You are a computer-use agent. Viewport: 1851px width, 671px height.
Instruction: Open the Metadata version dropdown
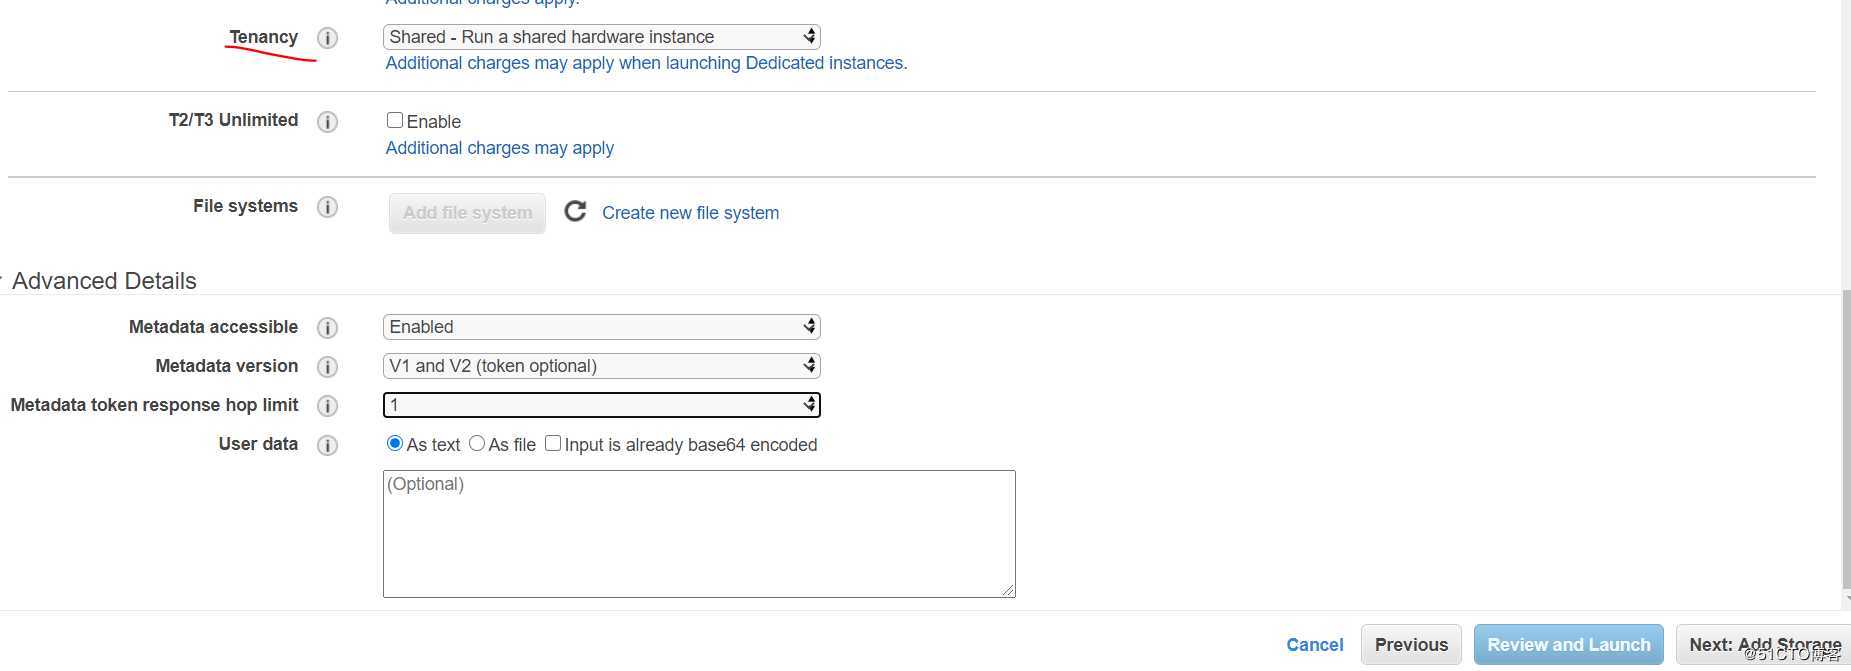click(602, 366)
